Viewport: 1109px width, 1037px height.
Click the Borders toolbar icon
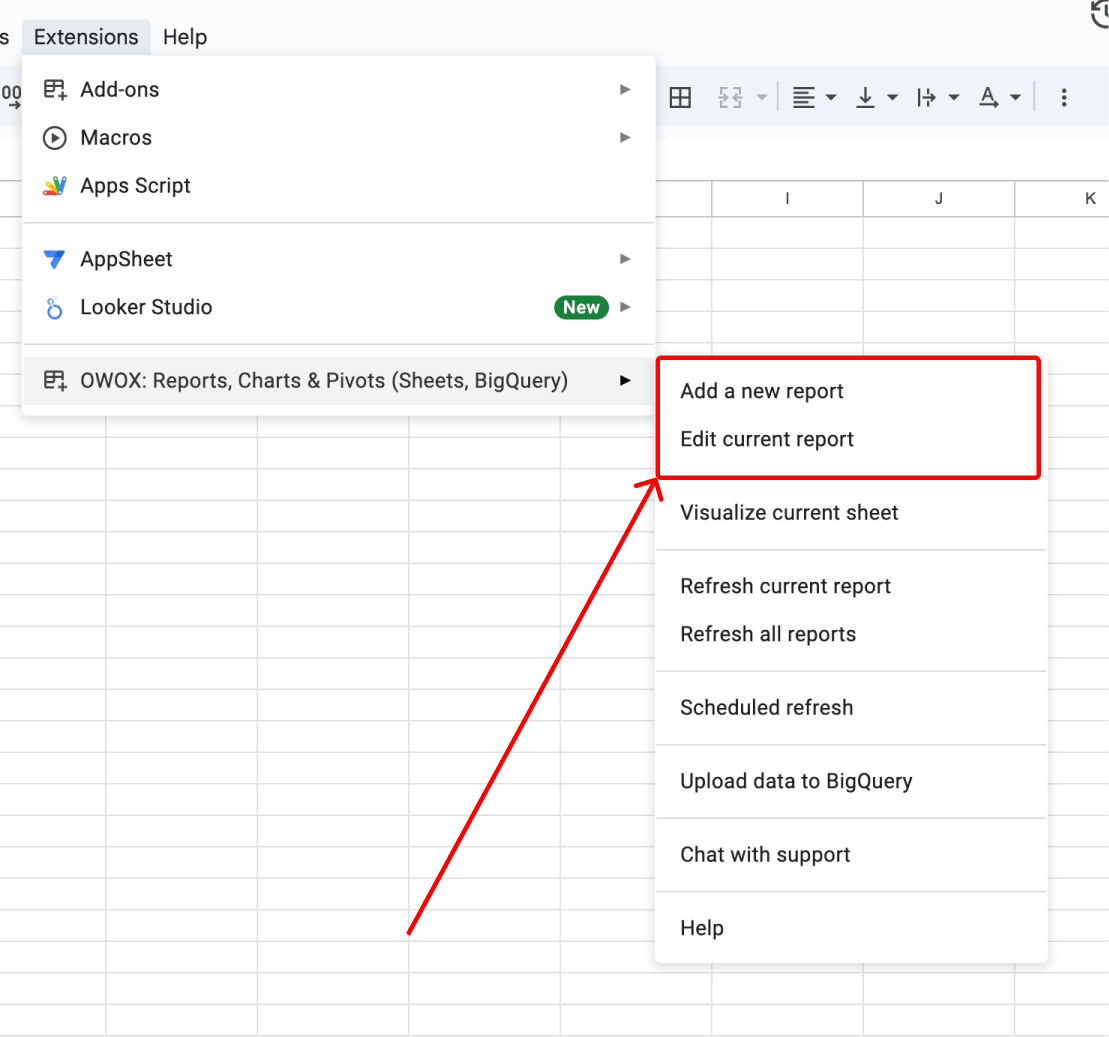[x=680, y=98]
